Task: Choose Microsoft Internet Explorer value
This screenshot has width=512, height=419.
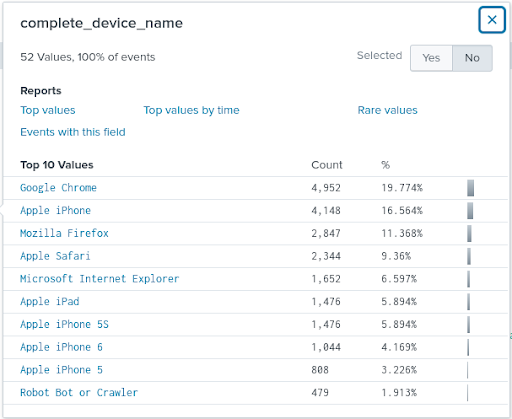Action: point(99,279)
